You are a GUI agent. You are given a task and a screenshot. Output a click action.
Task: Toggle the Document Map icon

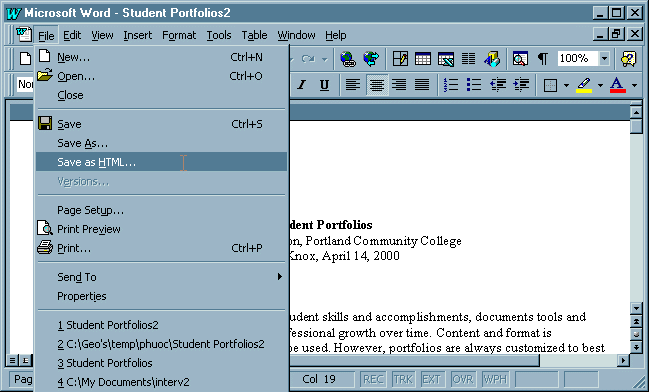pyautogui.click(x=520, y=59)
